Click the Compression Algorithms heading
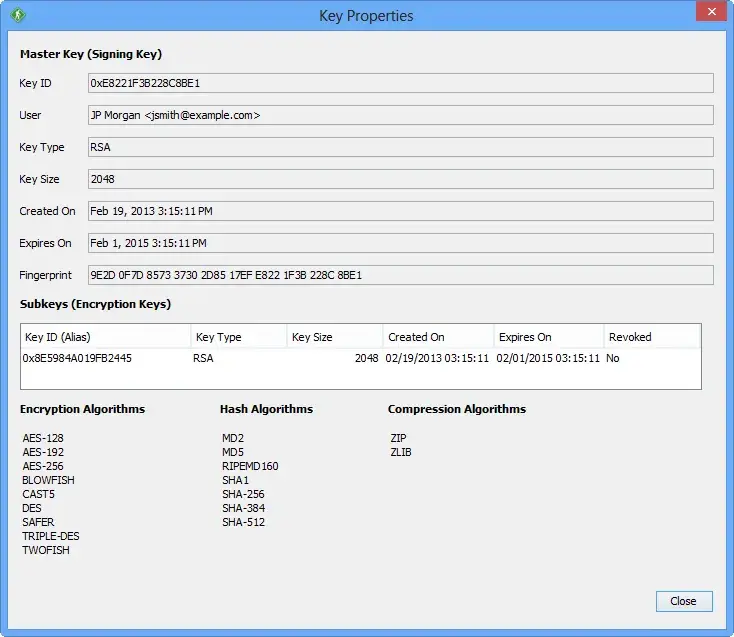Viewport: 734px width, 637px height. pyautogui.click(x=457, y=409)
